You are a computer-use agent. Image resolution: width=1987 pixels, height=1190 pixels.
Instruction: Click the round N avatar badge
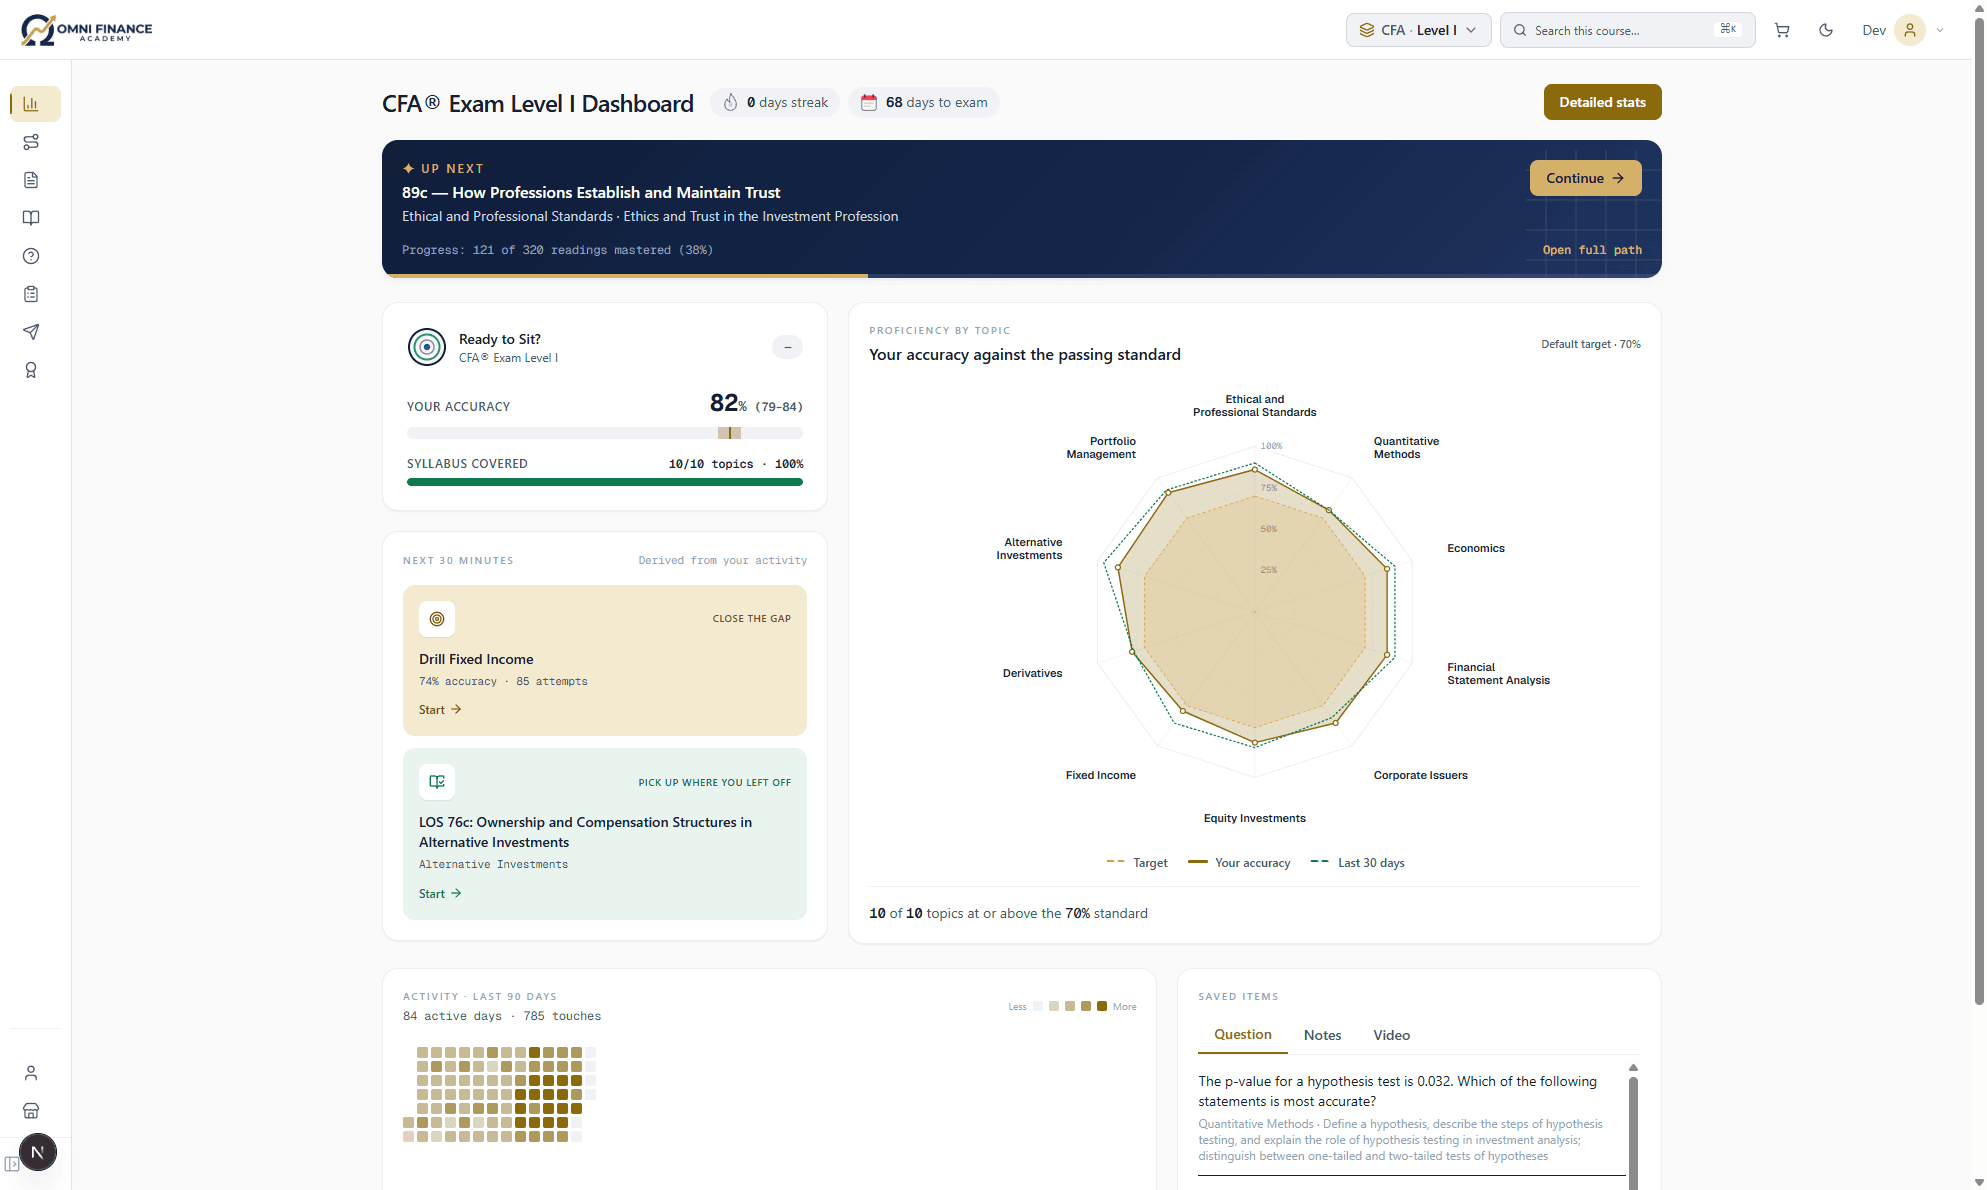(38, 1153)
